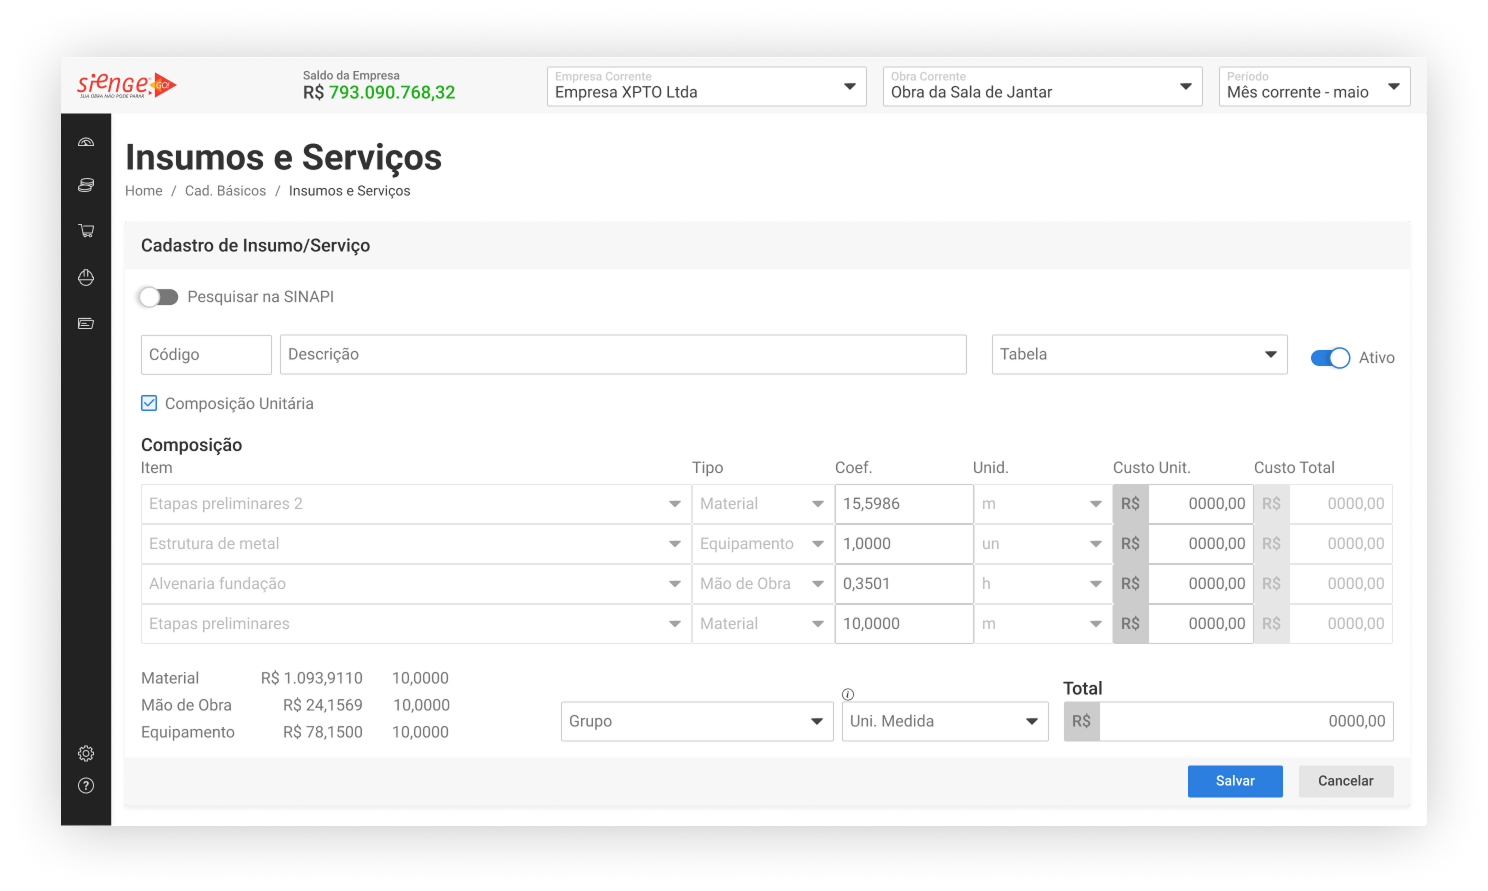Turn off the Ativo switch
Viewport: 1488px width, 891px height.
(x=1330, y=358)
